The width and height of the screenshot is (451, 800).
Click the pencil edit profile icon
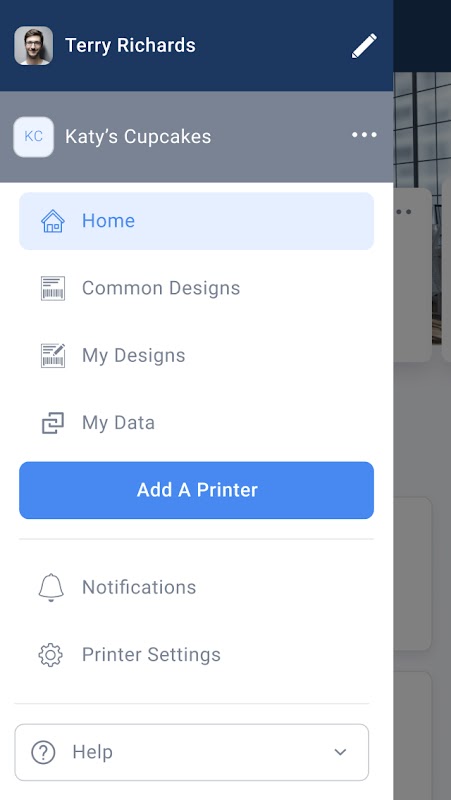[x=364, y=46]
